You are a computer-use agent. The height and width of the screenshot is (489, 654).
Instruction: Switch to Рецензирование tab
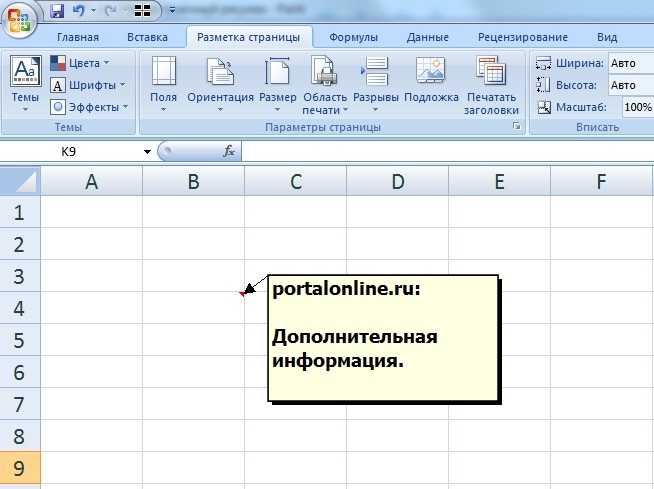pyautogui.click(x=523, y=37)
